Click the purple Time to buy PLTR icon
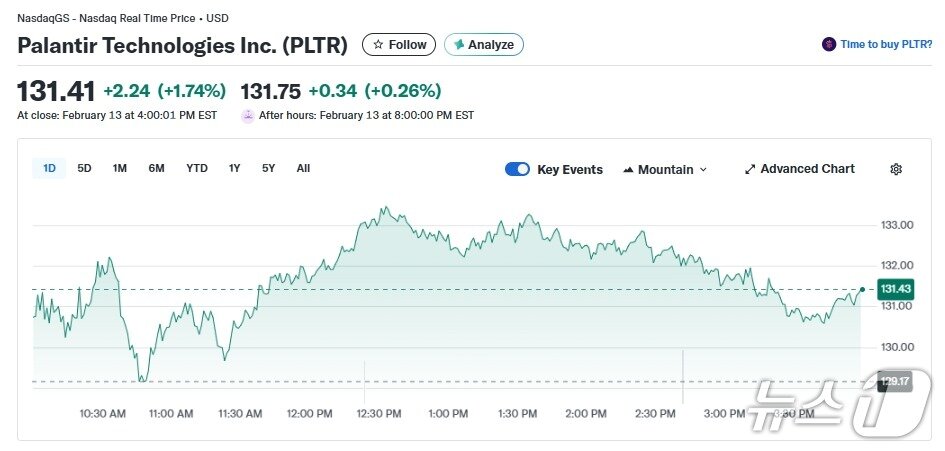Screen dimensions: 945x451 pos(829,45)
